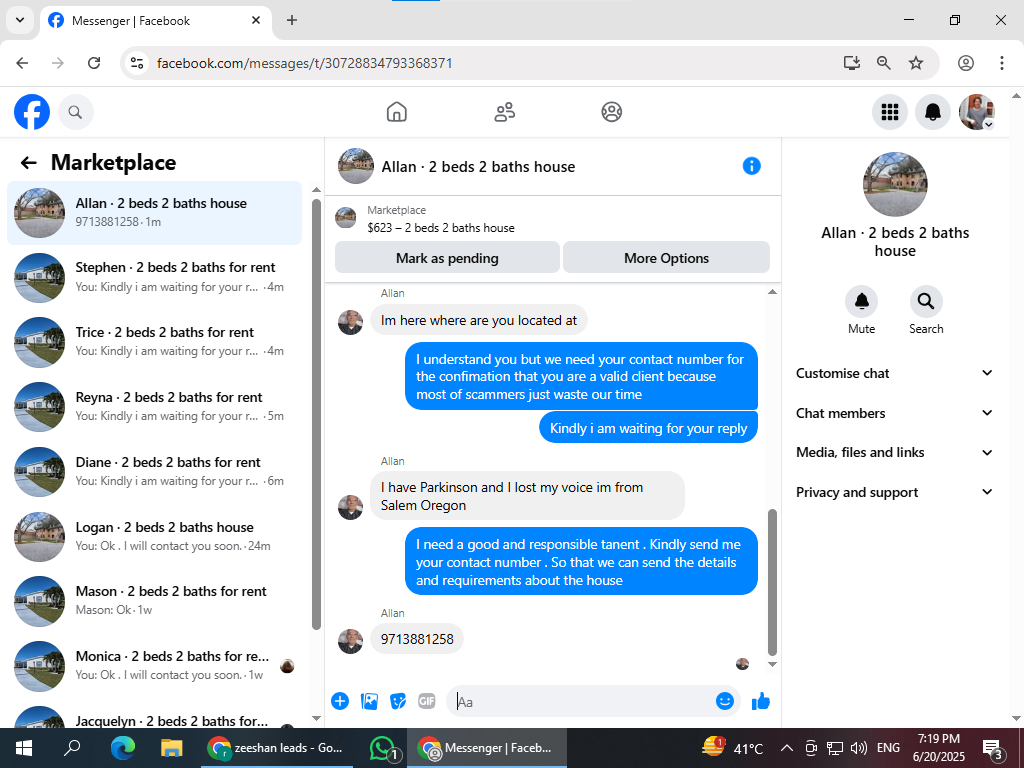
Task: Expand Media, files and links section
Action: 894,452
